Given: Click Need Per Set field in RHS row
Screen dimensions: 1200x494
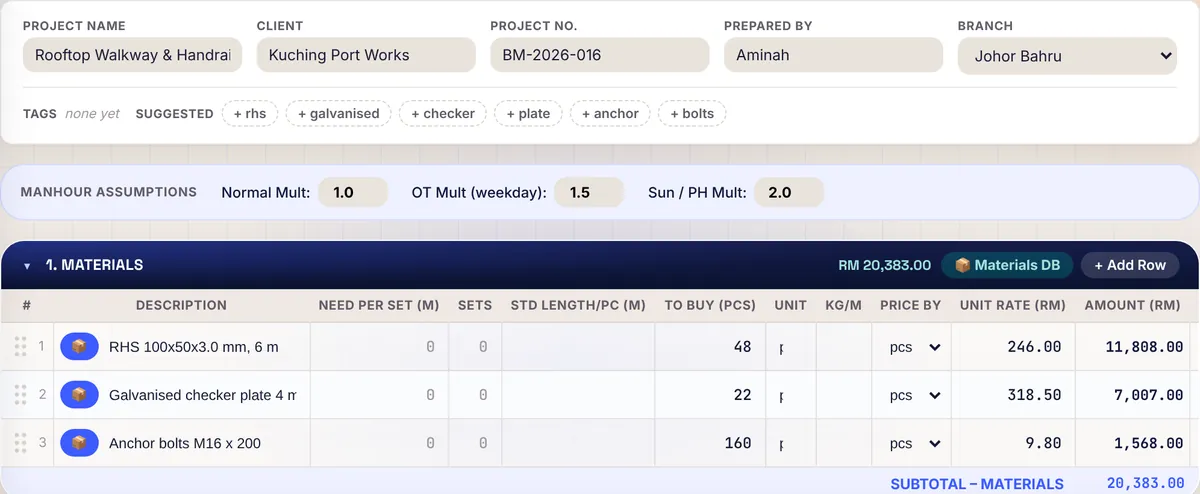Looking at the screenshot, I should (x=379, y=347).
